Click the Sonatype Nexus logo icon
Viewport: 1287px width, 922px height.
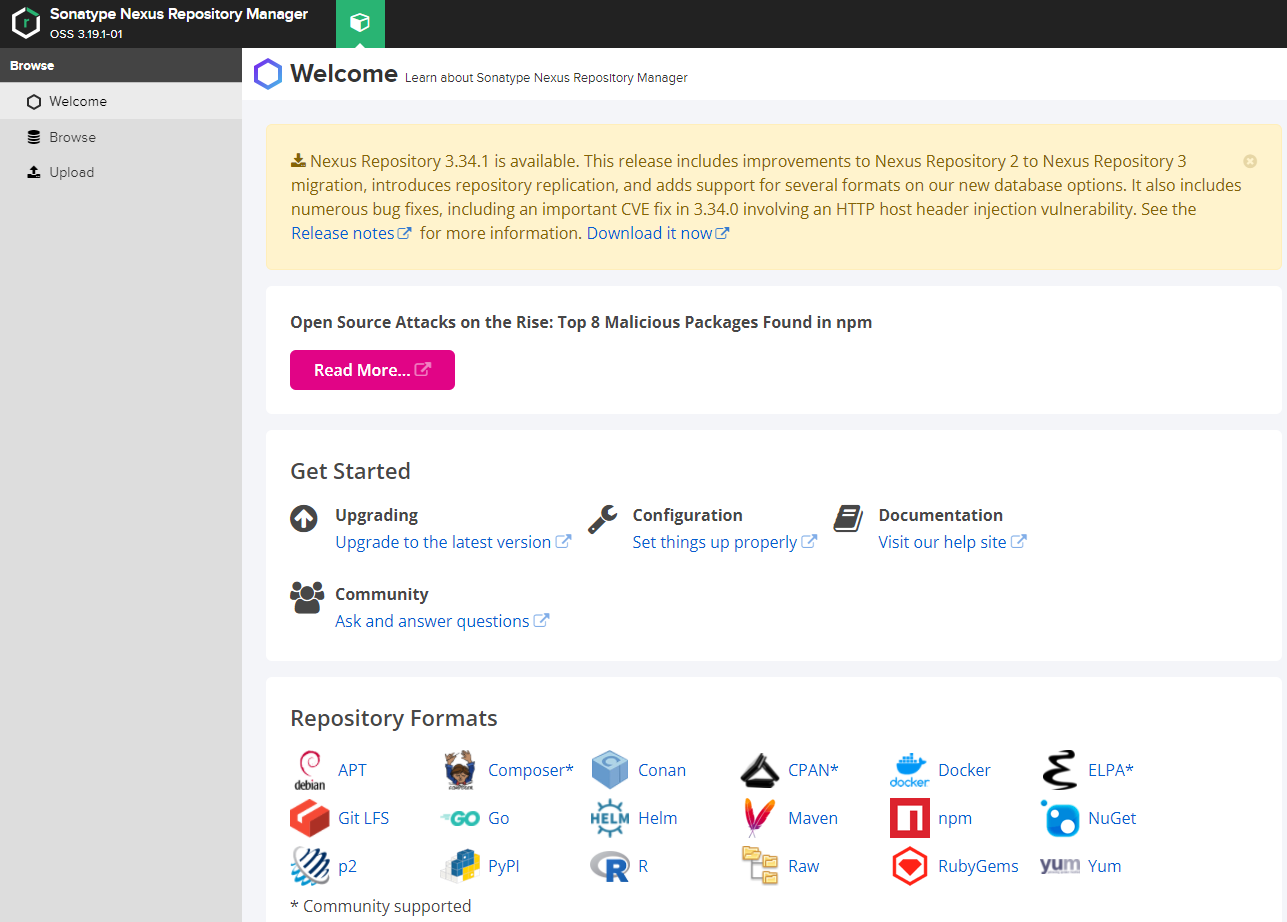26,23
